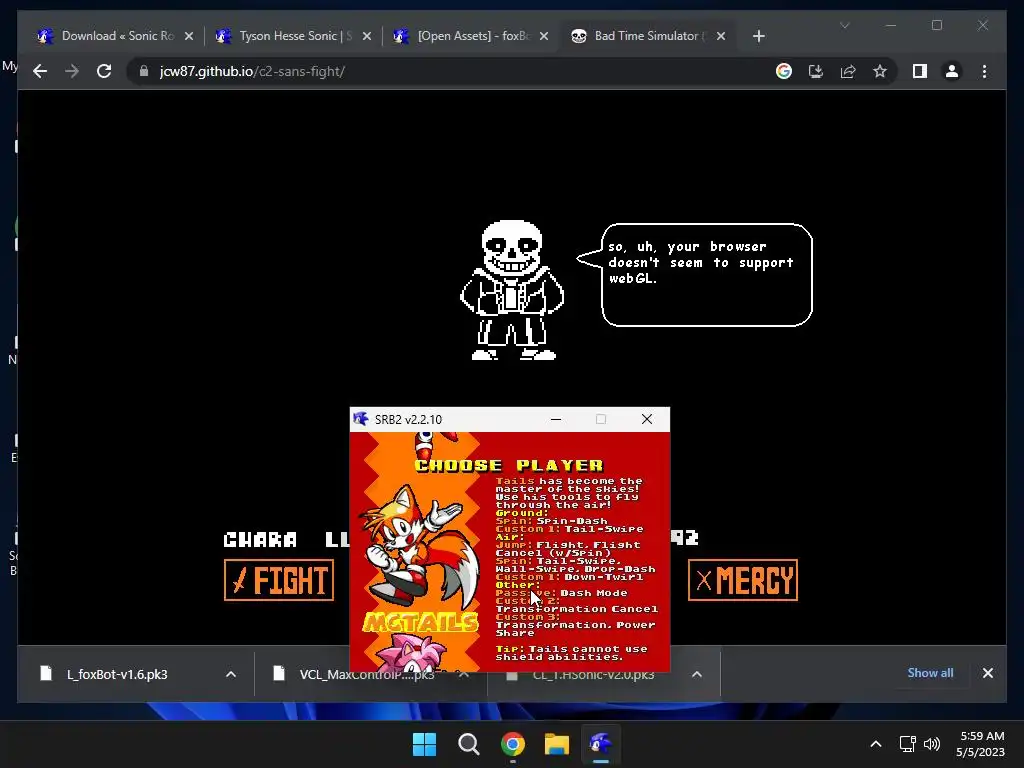1024x768 pixels.
Task: Reload the Bad Time Simulator page
Action: [x=104, y=71]
